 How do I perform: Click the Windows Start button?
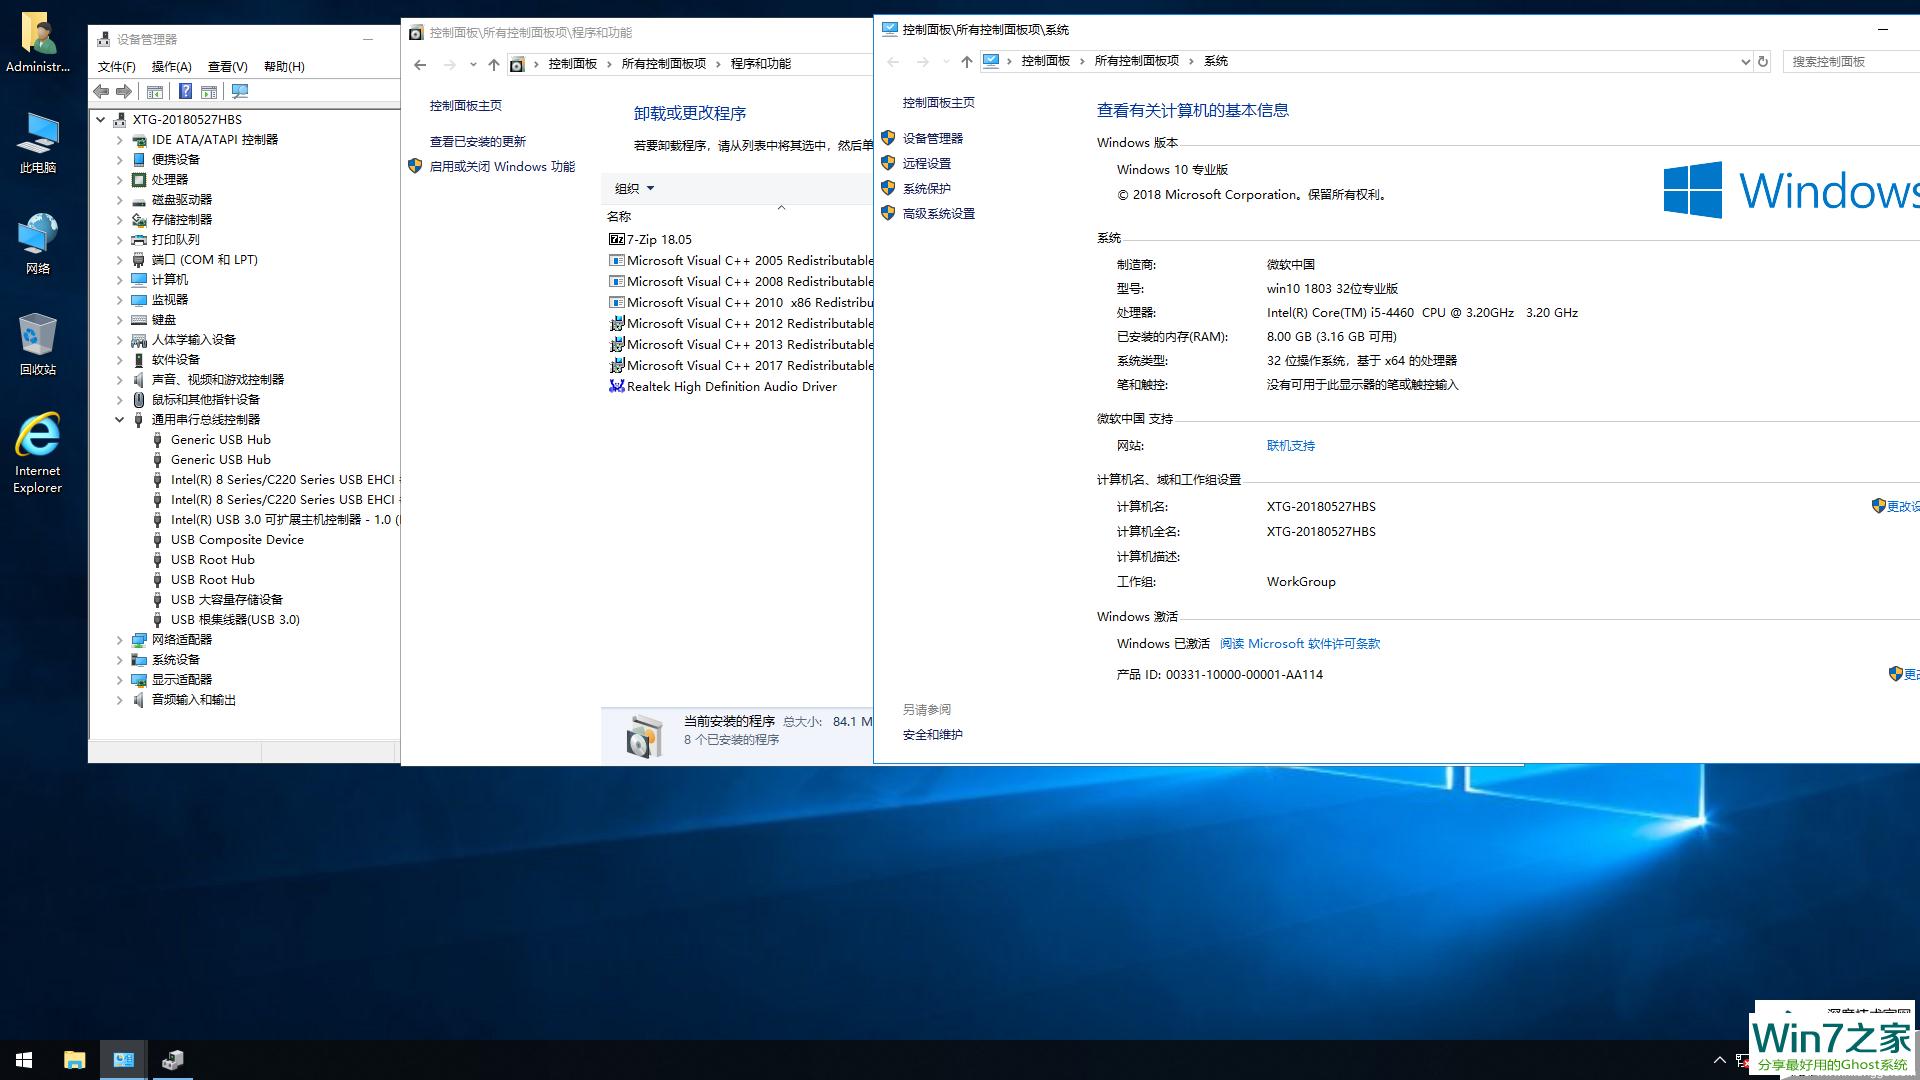24,1060
